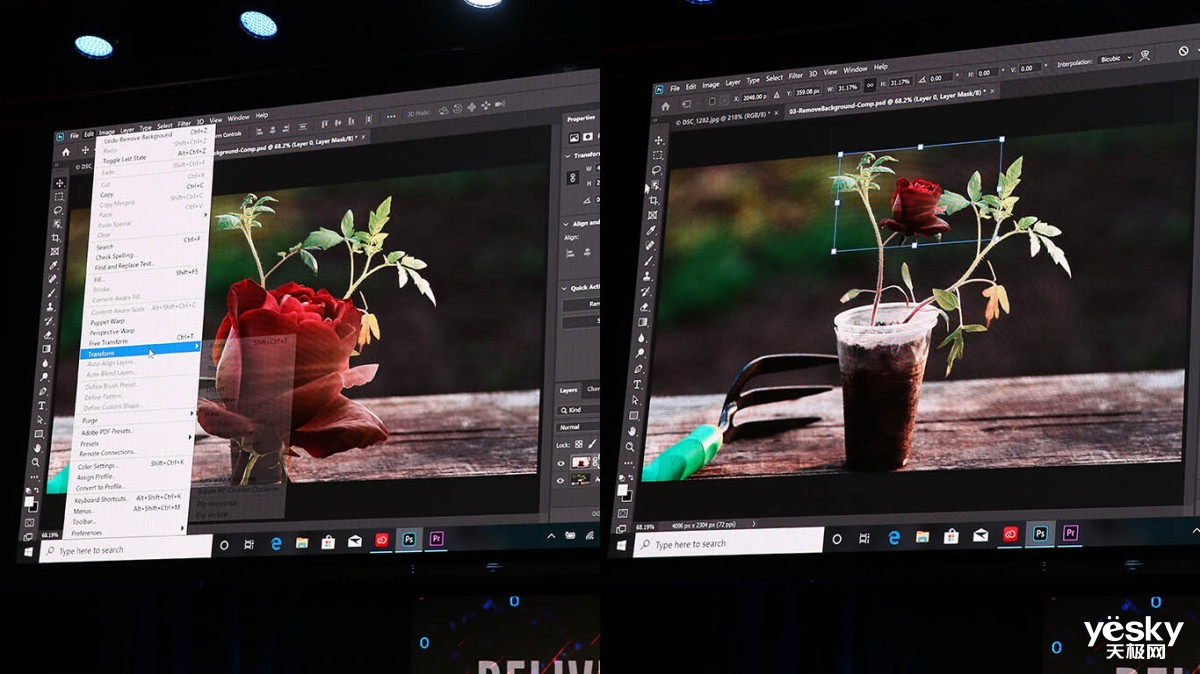Open Photoshop from the right screen taskbar
This screenshot has width=1200, height=674.
coord(1040,533)
